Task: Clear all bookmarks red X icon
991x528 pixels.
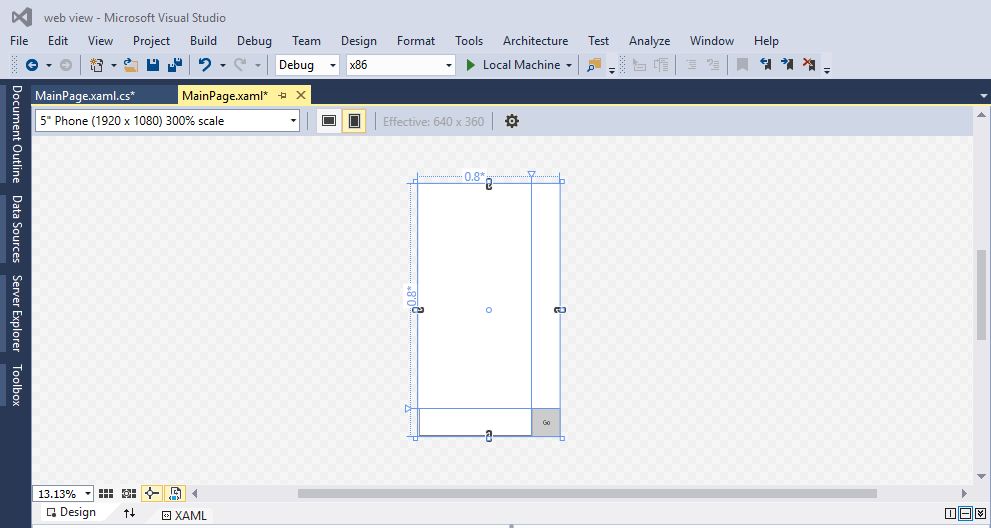Action: 808,64
